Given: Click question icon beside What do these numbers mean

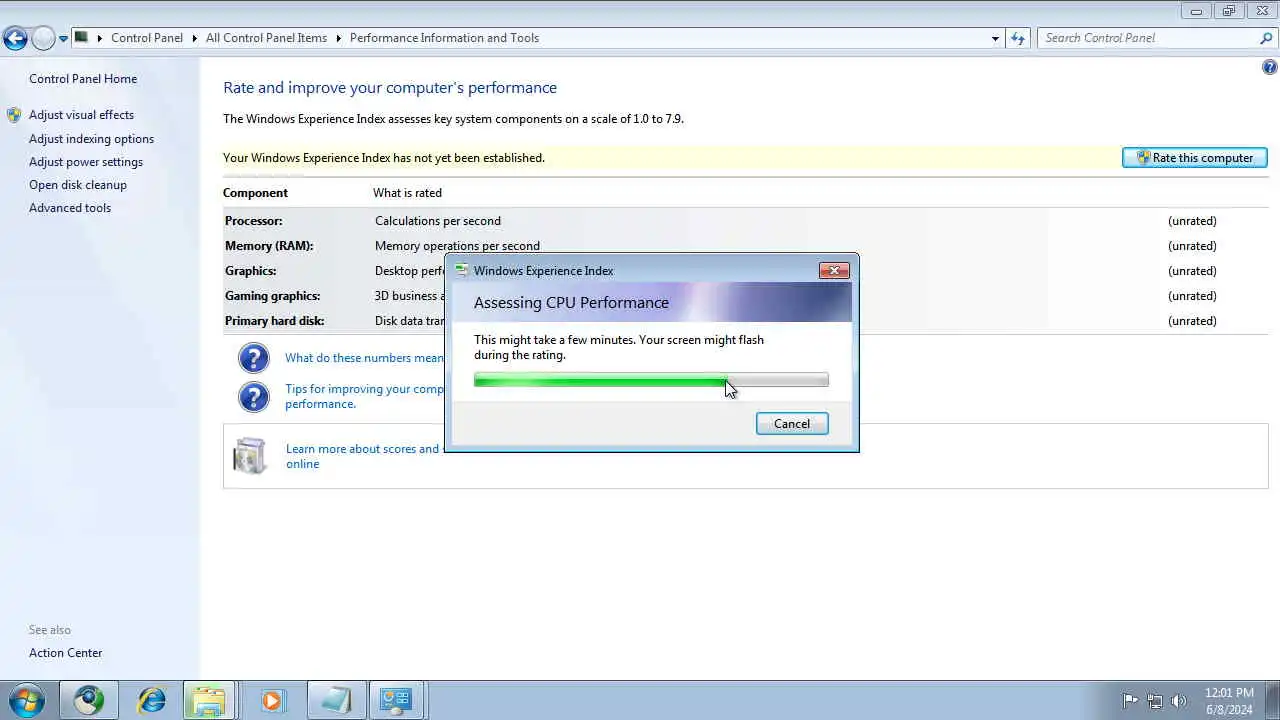Looking at the screenshot, I should point(254,358).
